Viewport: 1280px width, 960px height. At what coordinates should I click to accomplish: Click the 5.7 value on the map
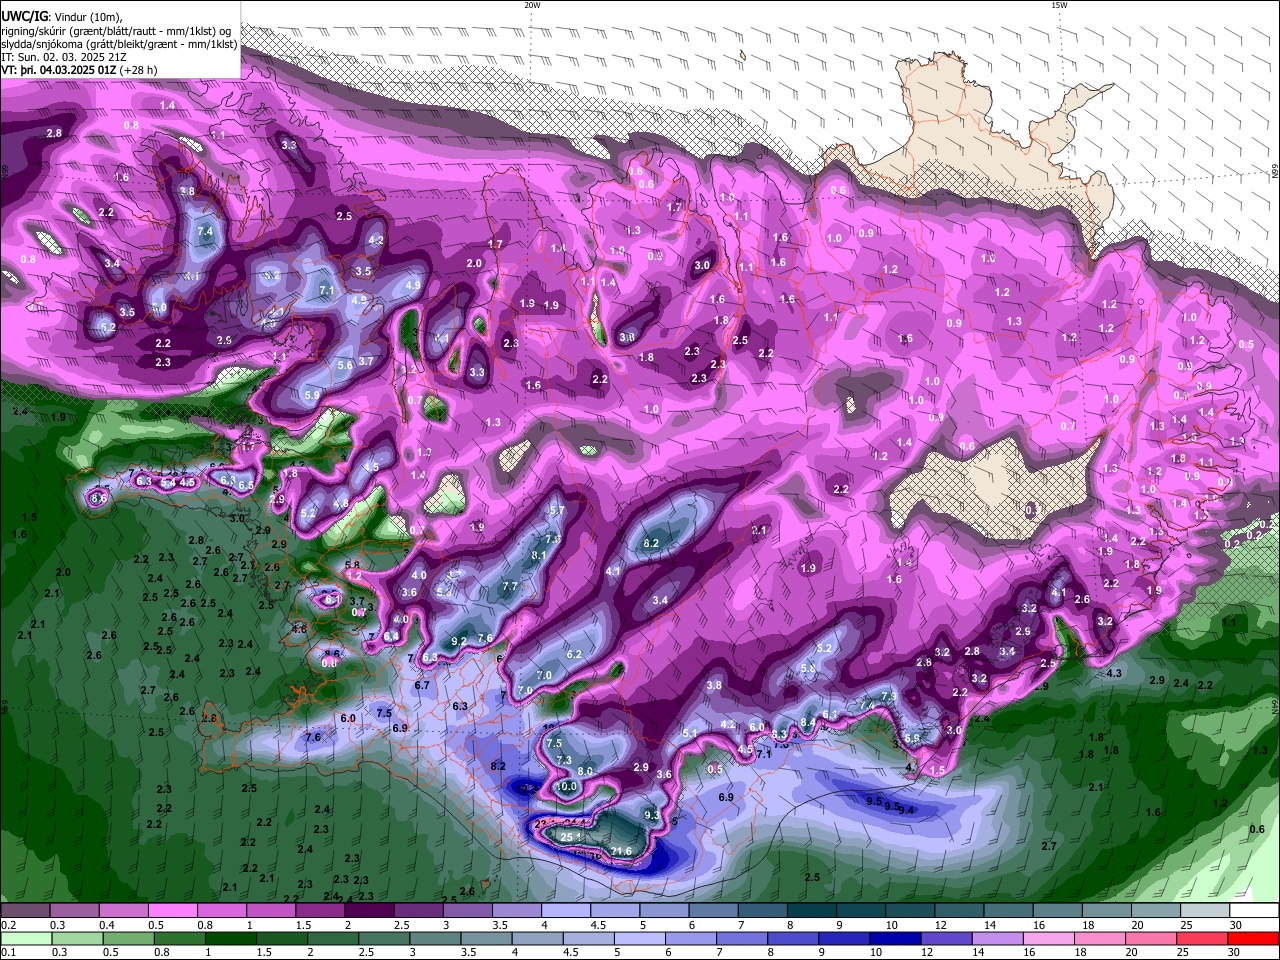click(x=557, y=510)
